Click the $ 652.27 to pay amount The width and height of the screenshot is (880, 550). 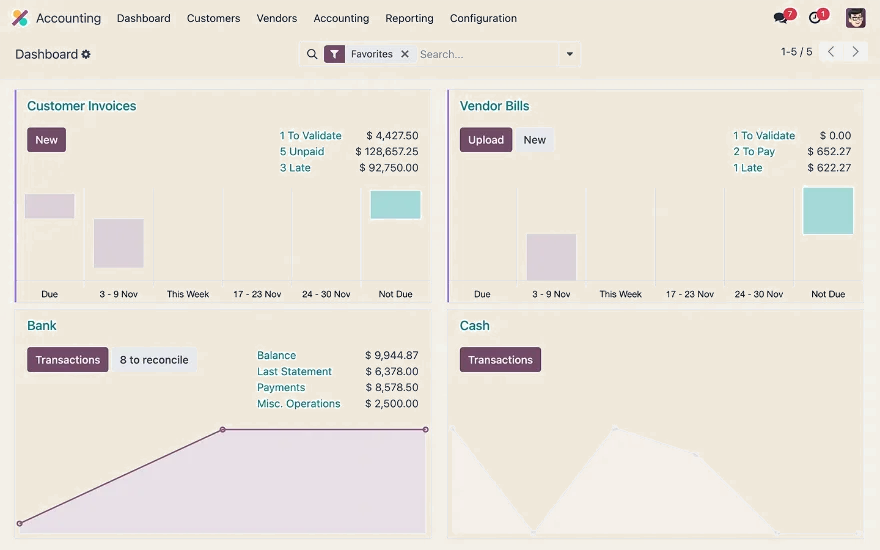pos(829,152)
